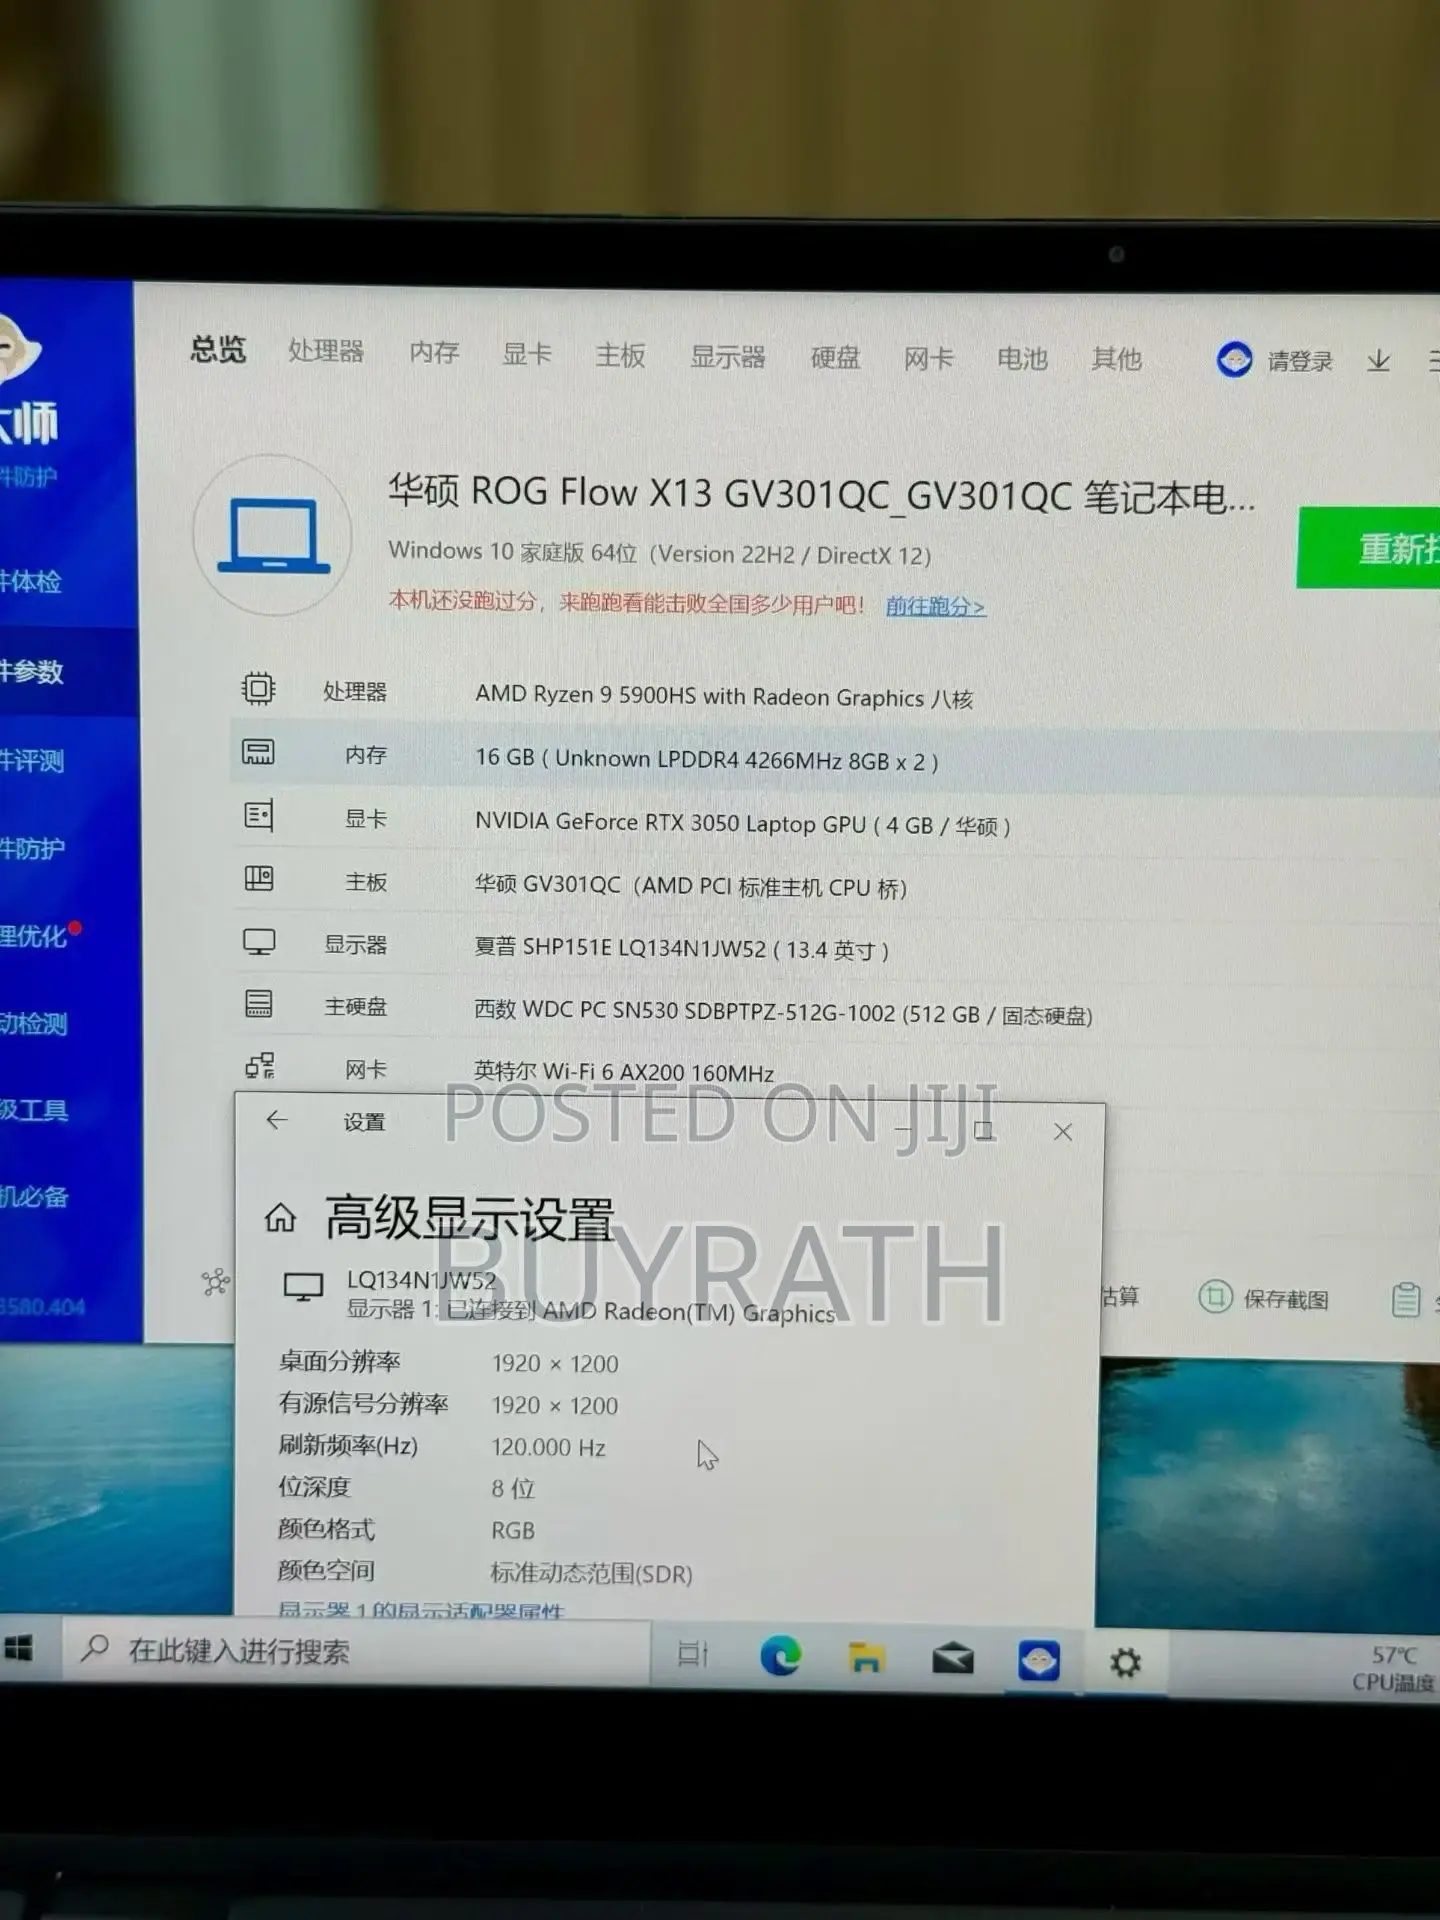Go back in the 设置 window
The height and width of the screenshot is (1920, 1440).
277,1120
